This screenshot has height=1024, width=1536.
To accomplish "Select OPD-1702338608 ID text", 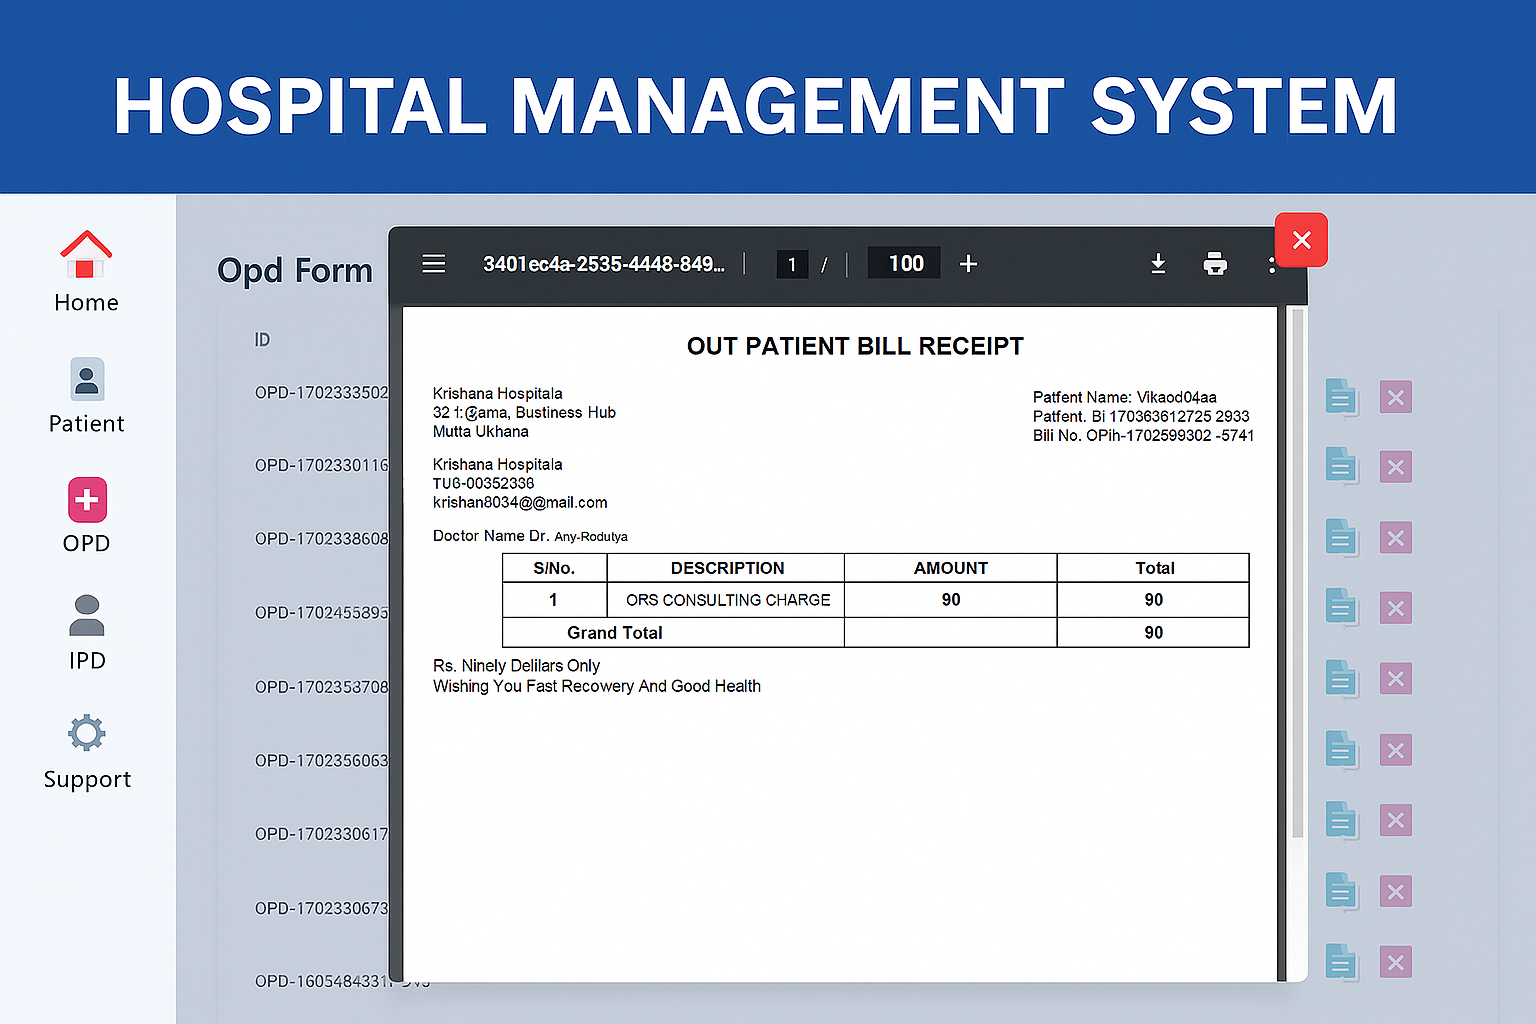I will (x=321, y=539).
